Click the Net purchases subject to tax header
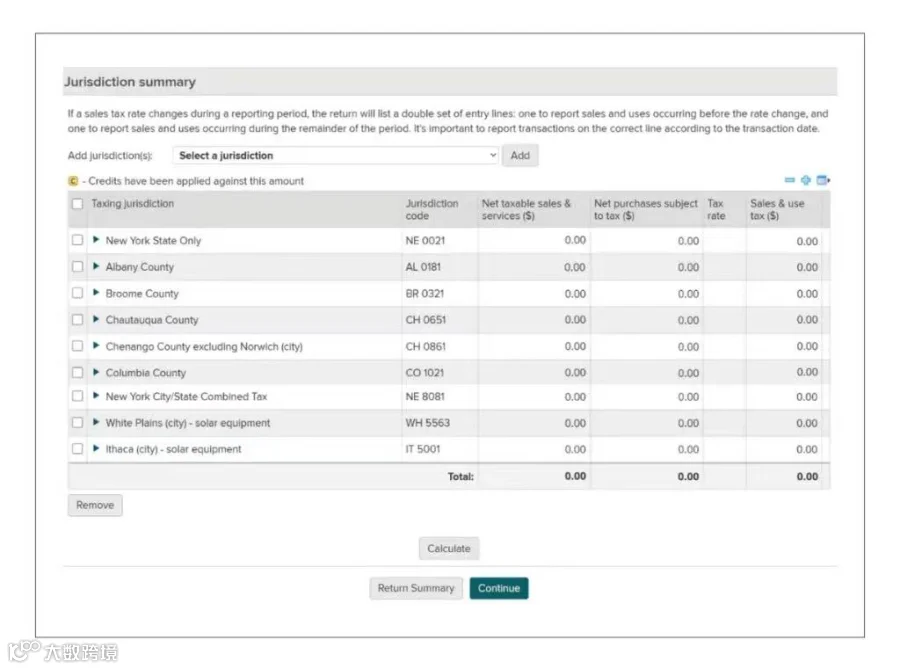This screenshot has height=669, width=900. click(x=646, y=209)
